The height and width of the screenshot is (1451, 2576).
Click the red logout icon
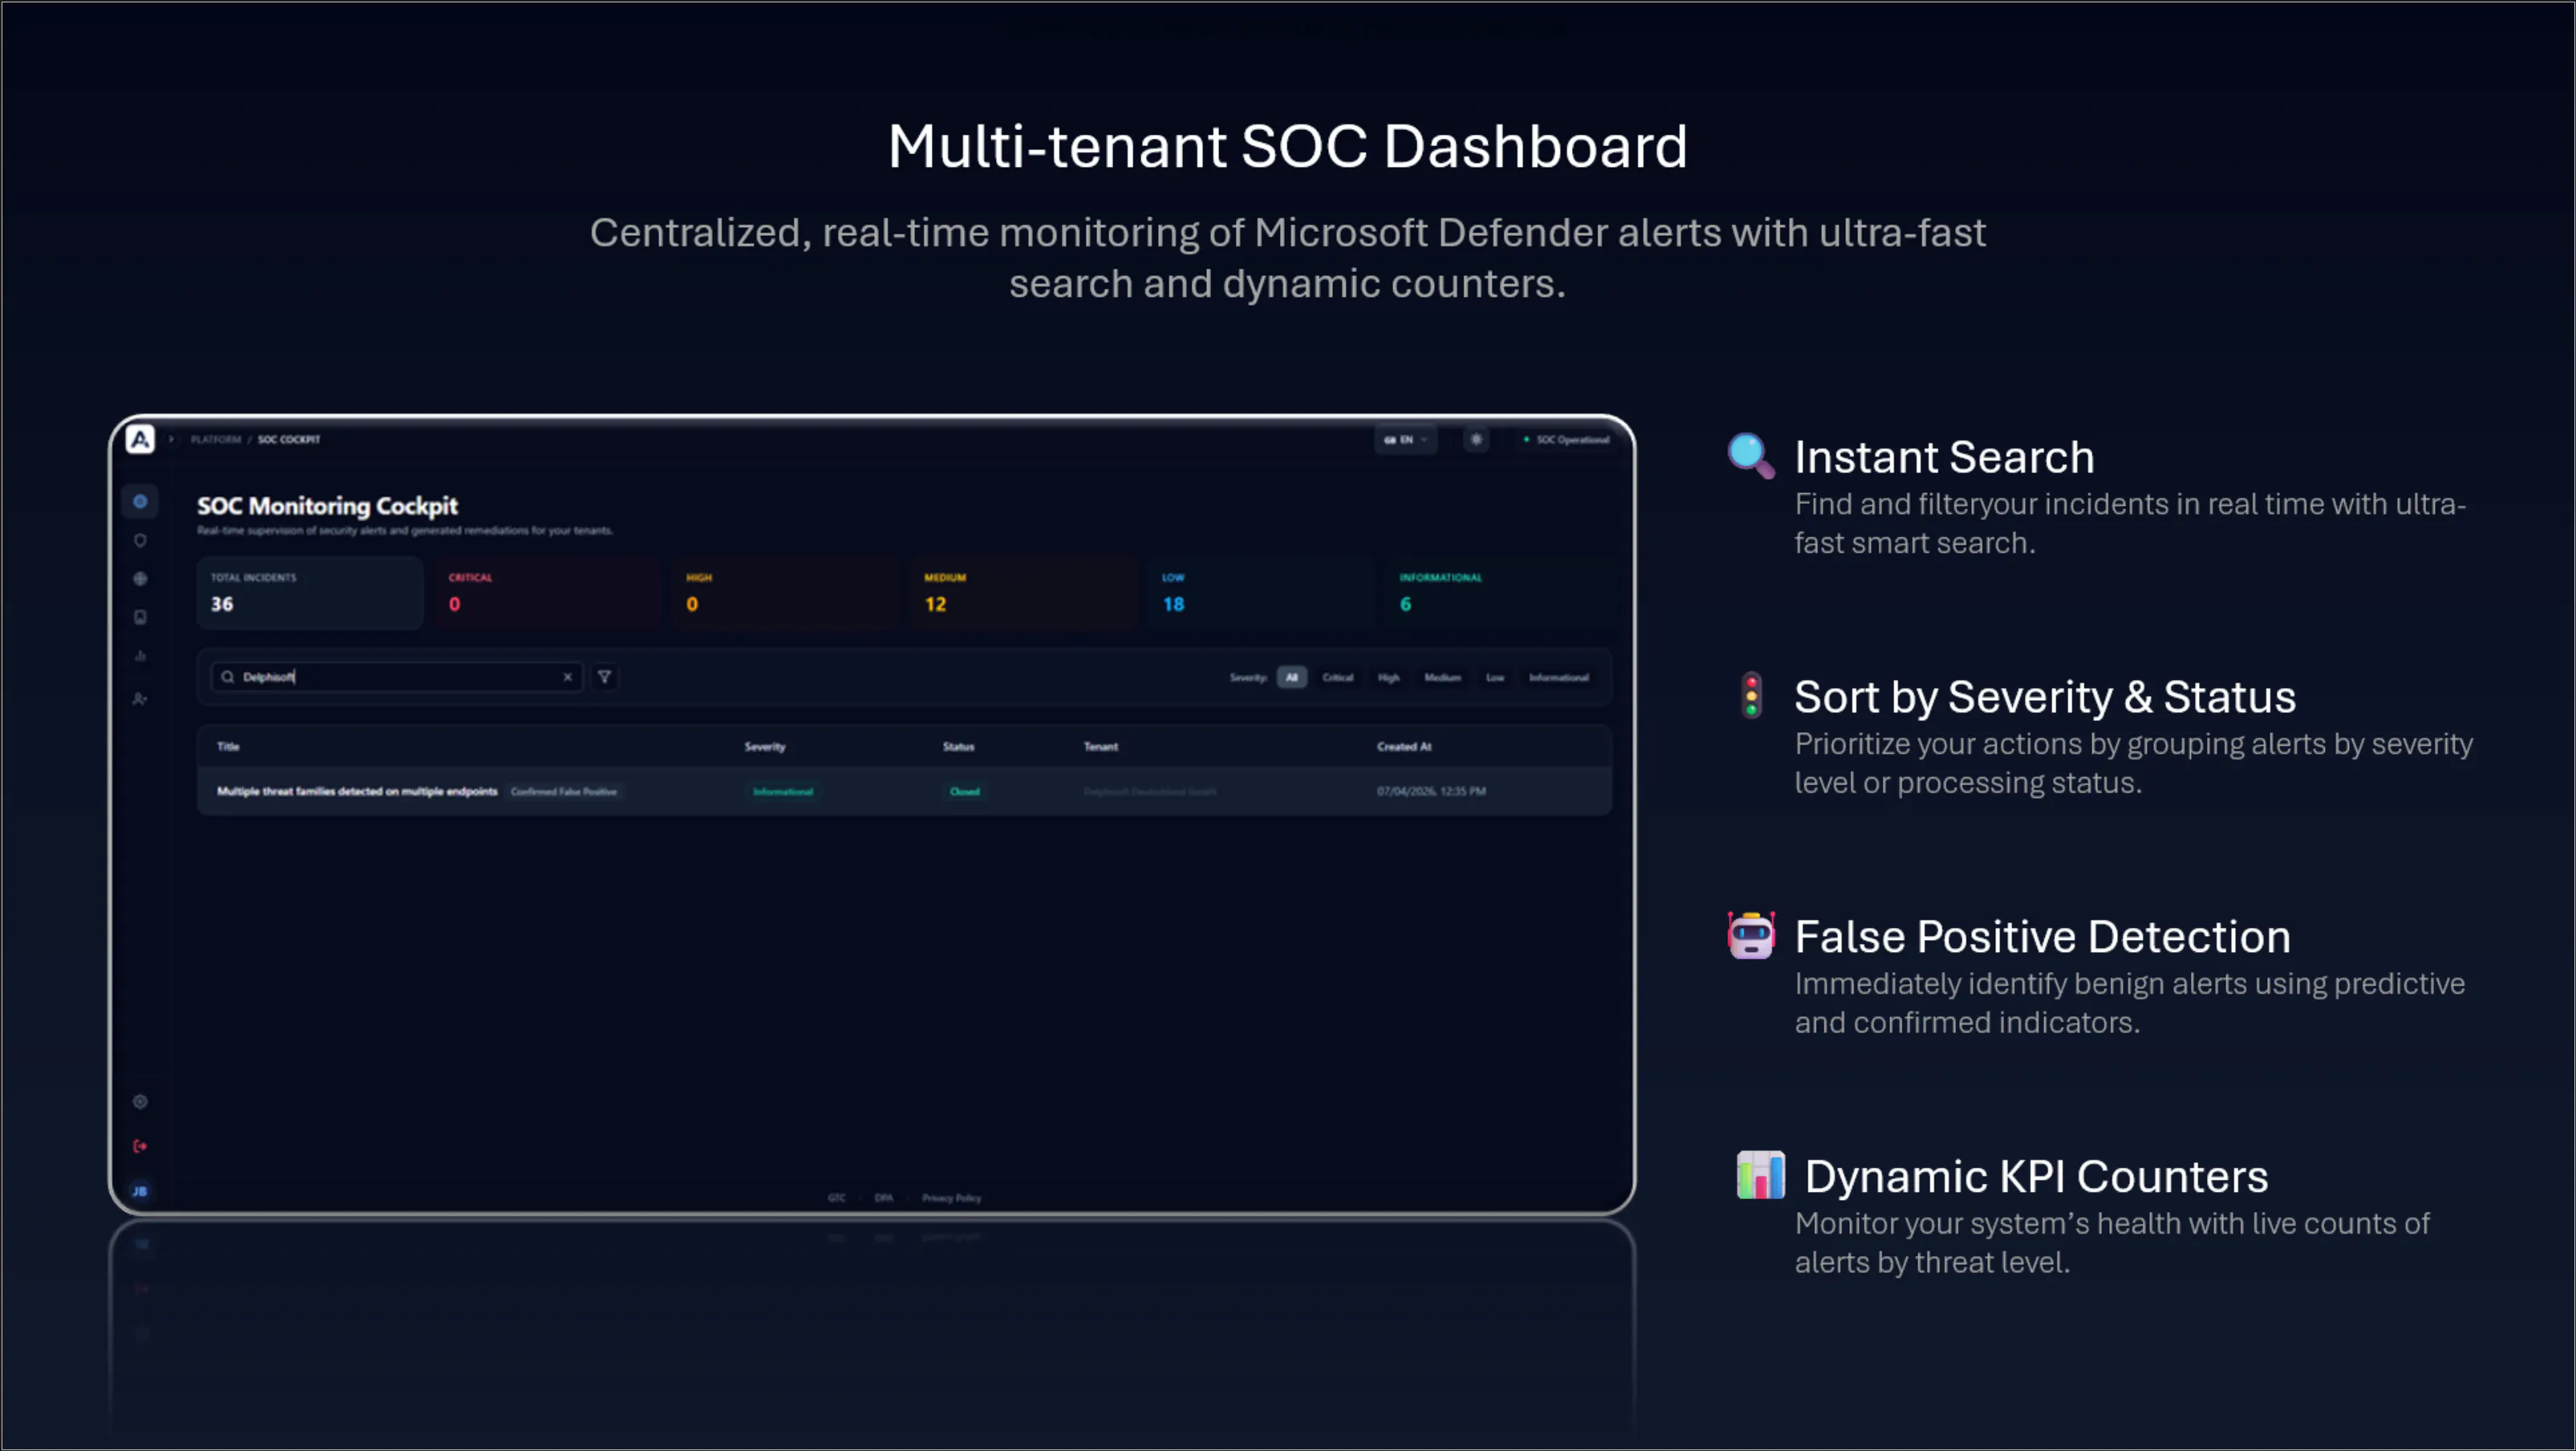click(140, 1146)
